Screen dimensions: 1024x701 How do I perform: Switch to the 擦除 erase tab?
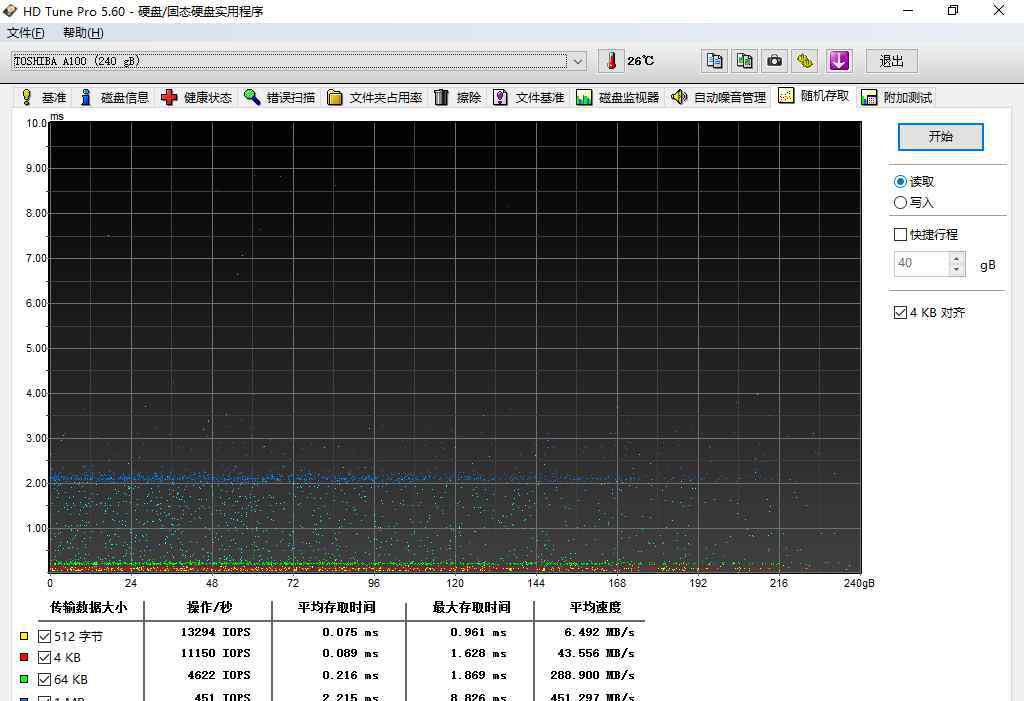[458, 97]
